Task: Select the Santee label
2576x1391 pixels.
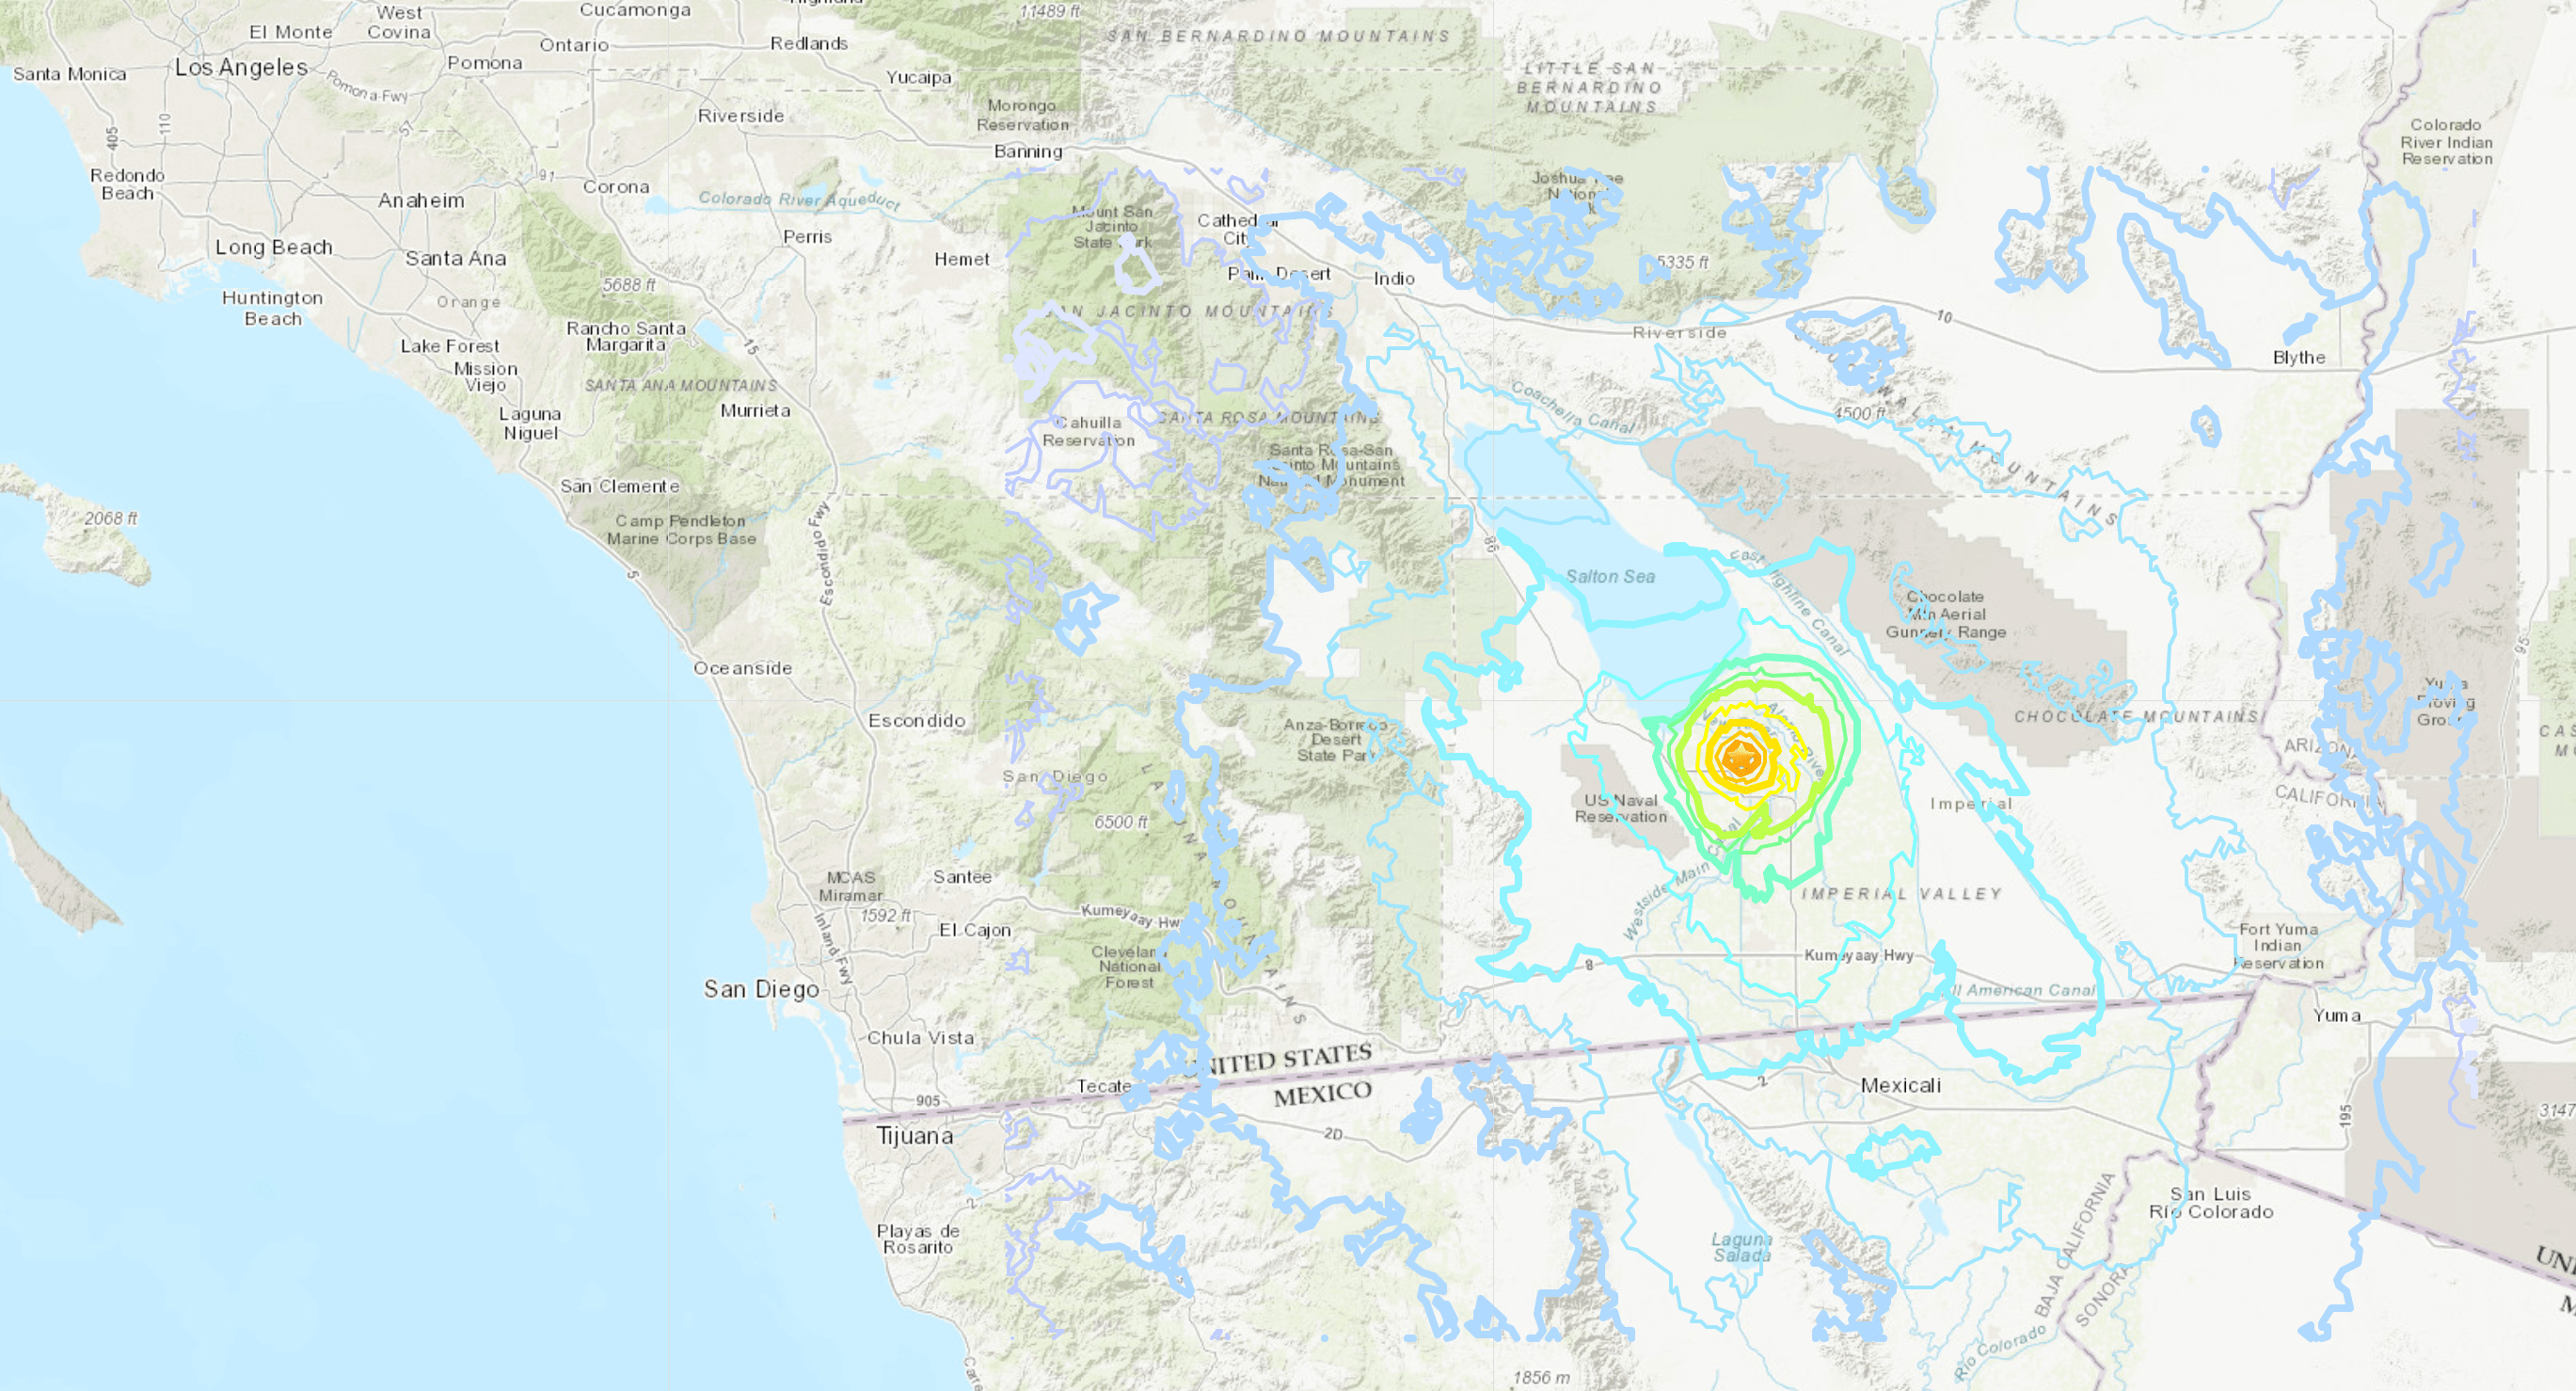Action: (x=962, y=877)
